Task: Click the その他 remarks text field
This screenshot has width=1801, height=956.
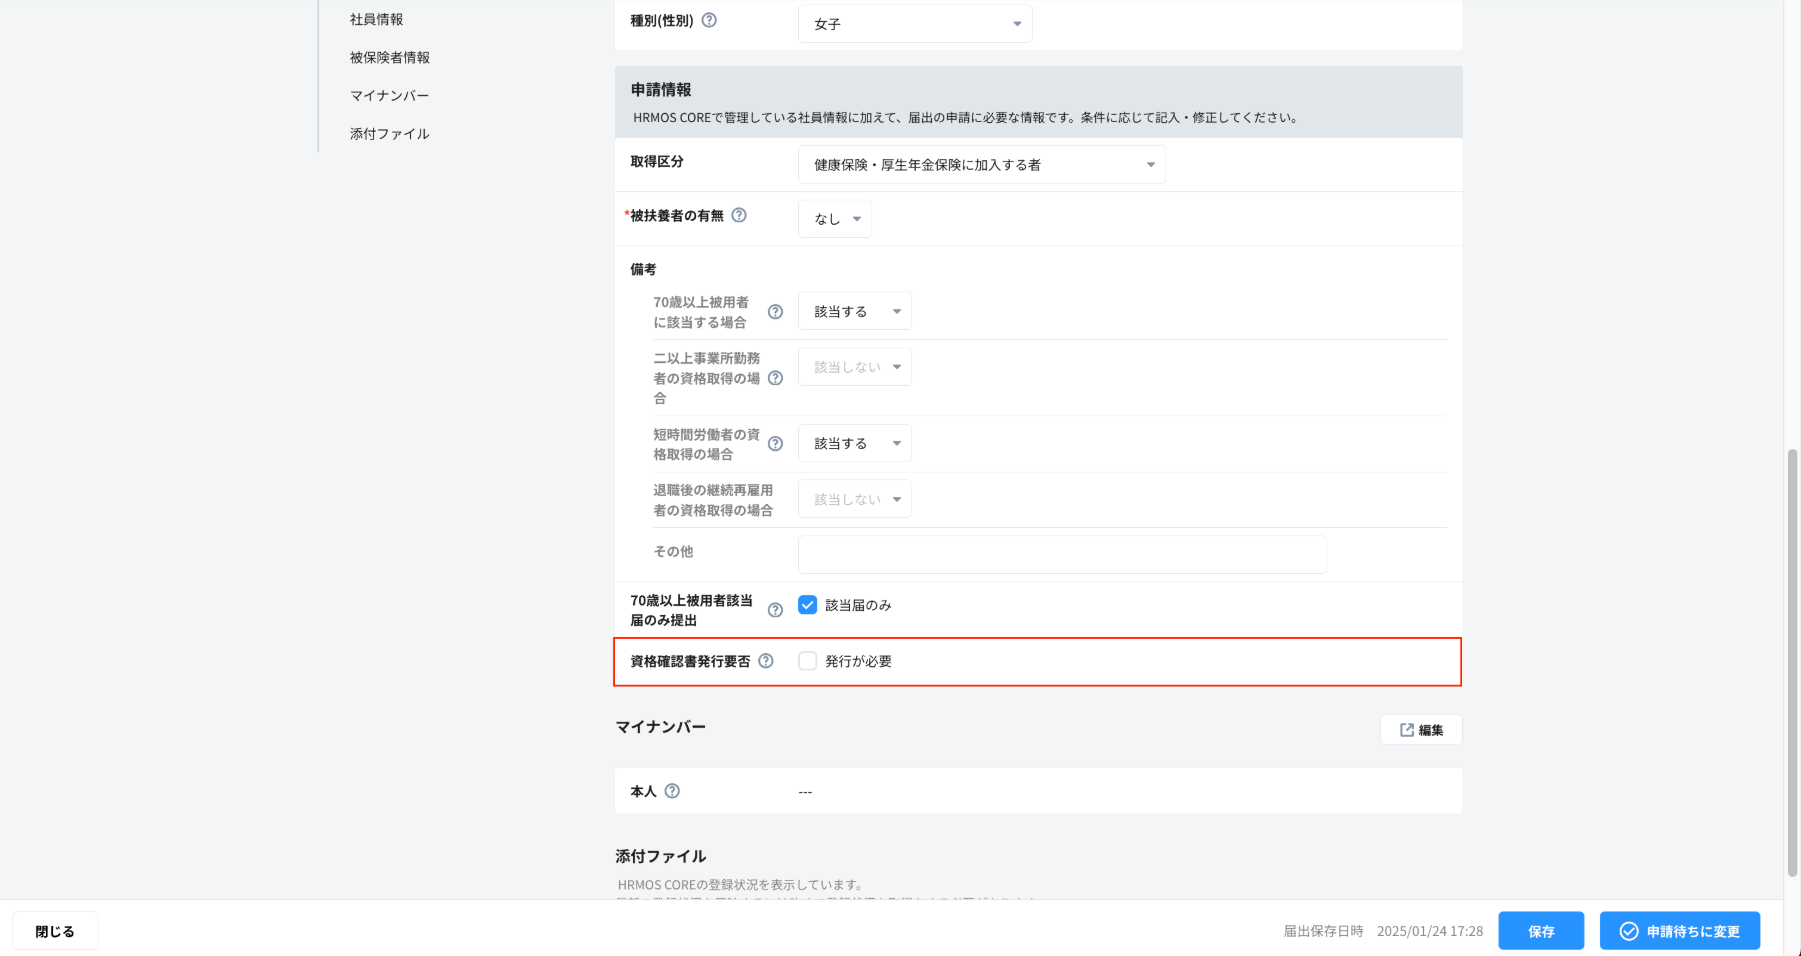Action: point(1062,554)
